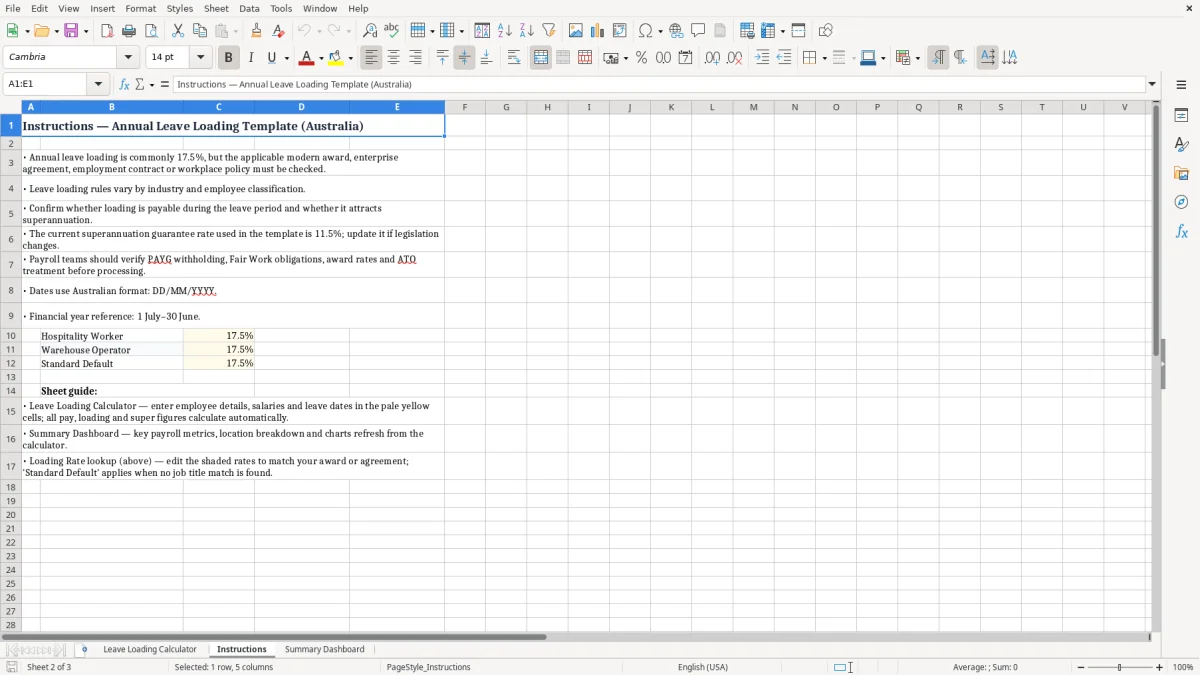Click the Print icon
Screen dimensions: 1200x675
129,31
